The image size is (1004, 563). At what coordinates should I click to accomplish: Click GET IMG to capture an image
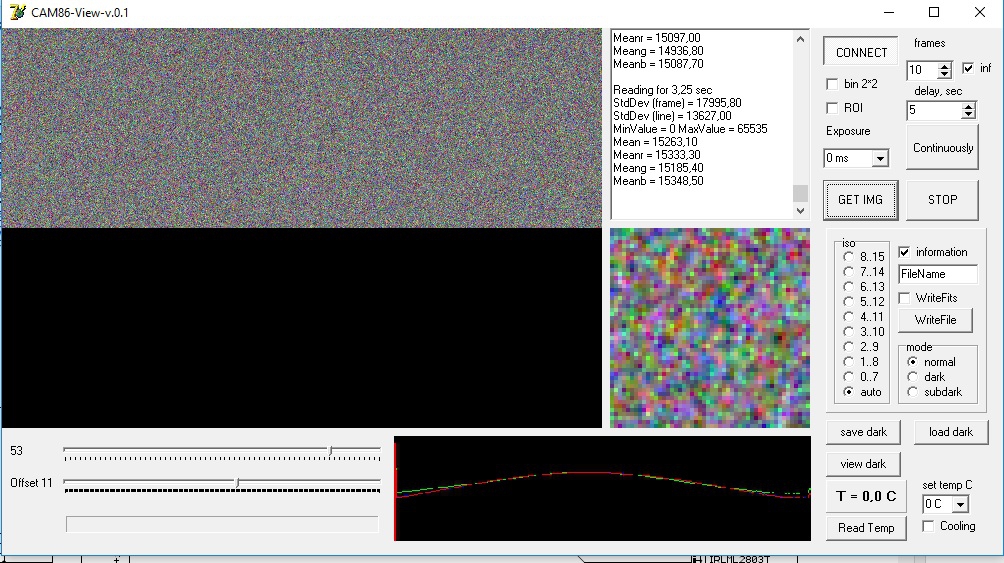[860, 200]
